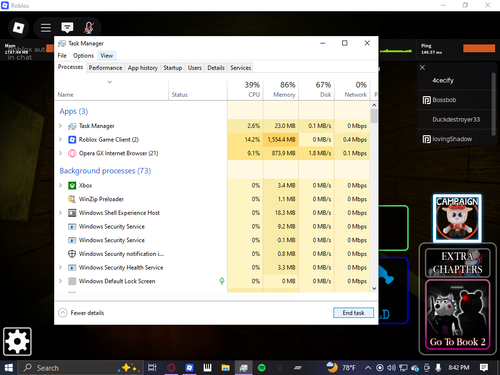This screenshot has height=375, width=500.
Task: Open the View menu in Task Manager
Action: click(x=106, y=56)
